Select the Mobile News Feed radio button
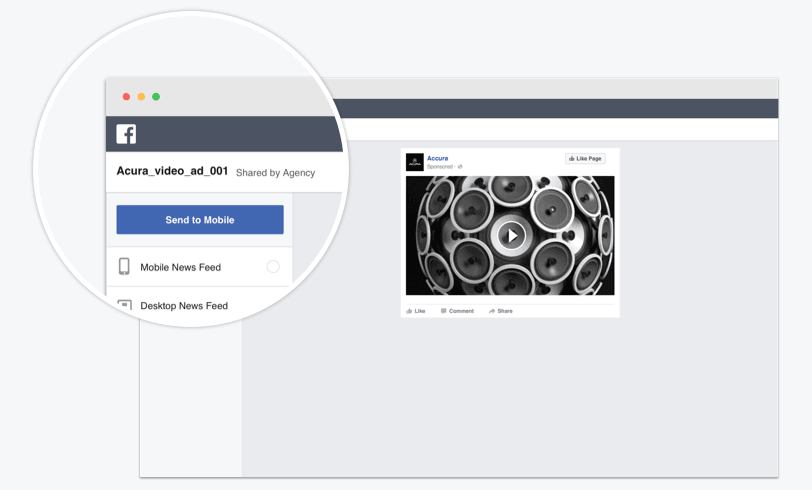812x490 pixels. (273, 267)
